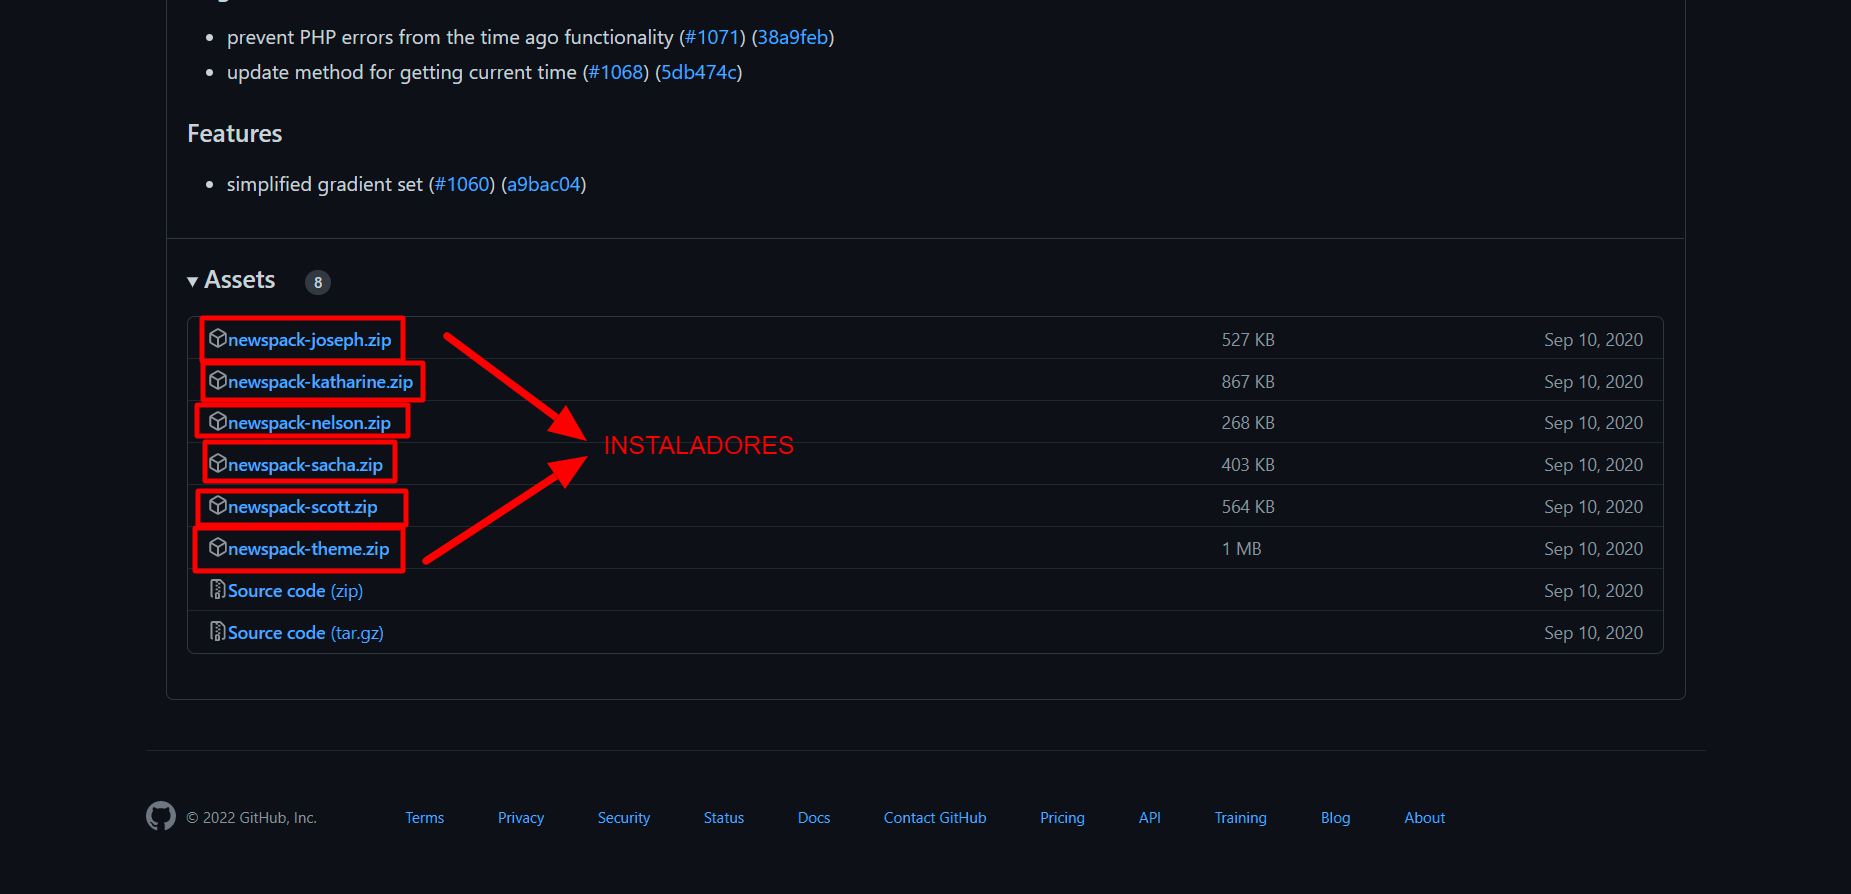Open the Status footer link
Image resolution: width=1851 pixels, height=894 pixels.
tap(724, 818)
